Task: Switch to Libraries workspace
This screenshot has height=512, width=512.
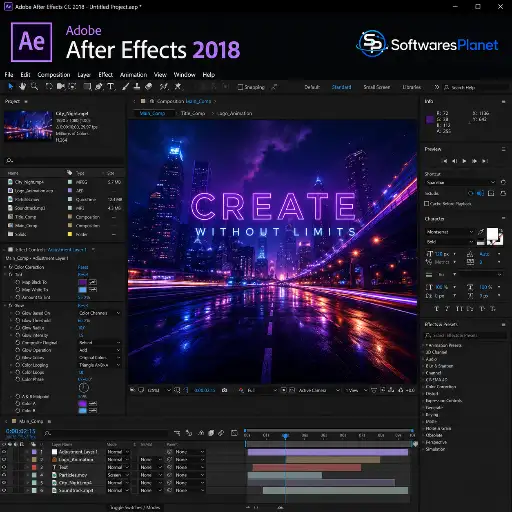Action: 412,87
